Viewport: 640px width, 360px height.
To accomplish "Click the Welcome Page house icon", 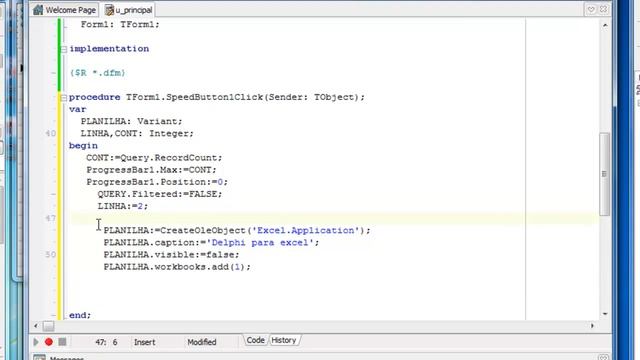I will pyautogui.click(x=38, y=10).
